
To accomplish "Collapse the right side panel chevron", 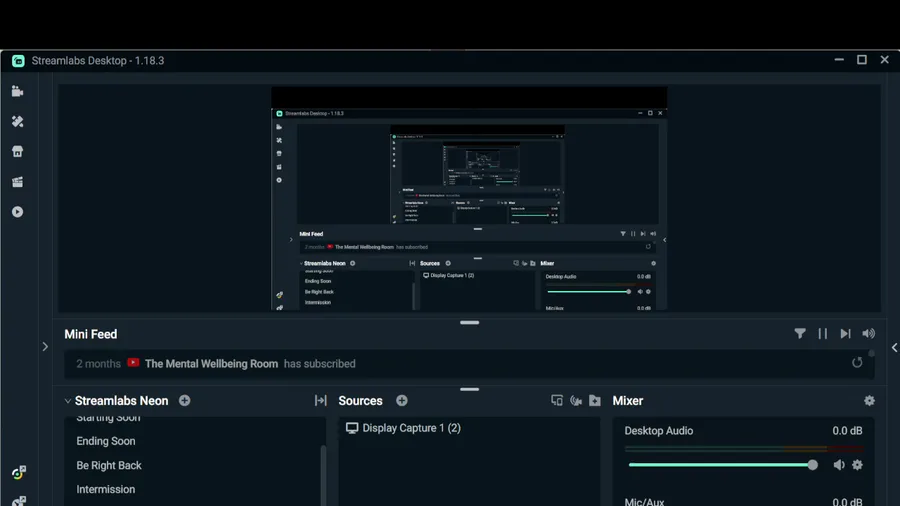I will tap(894, 347).
